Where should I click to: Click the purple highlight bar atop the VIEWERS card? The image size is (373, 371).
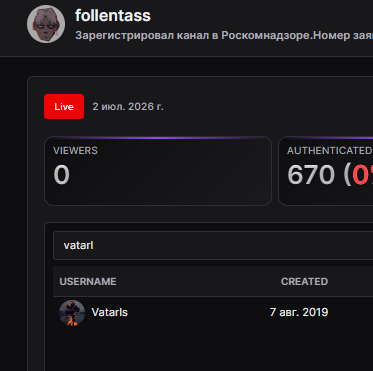158,137
